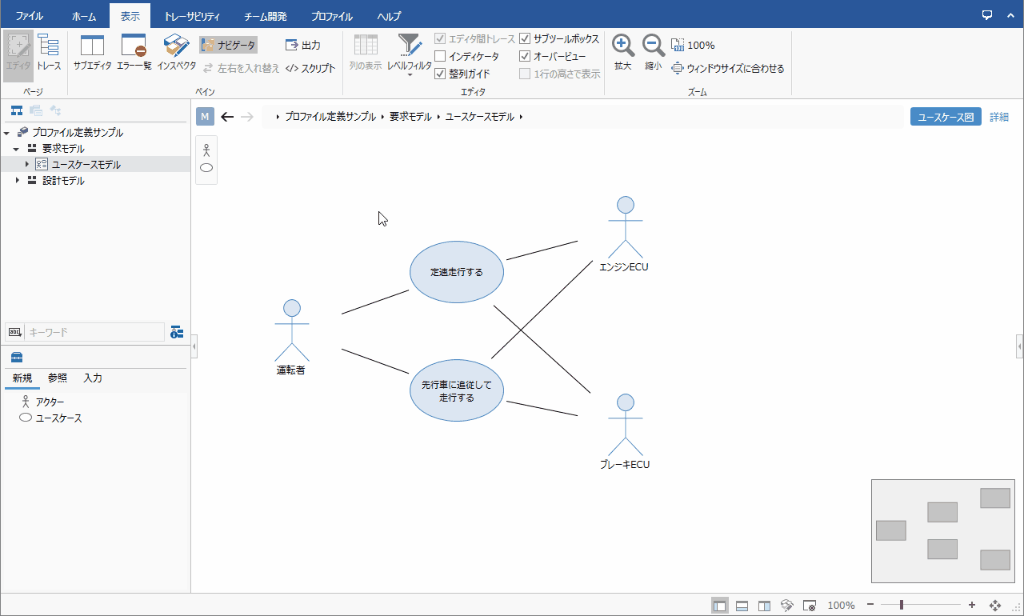
Task: Open the エラー一覧 error list icon
Action: [x=134, y=46]
